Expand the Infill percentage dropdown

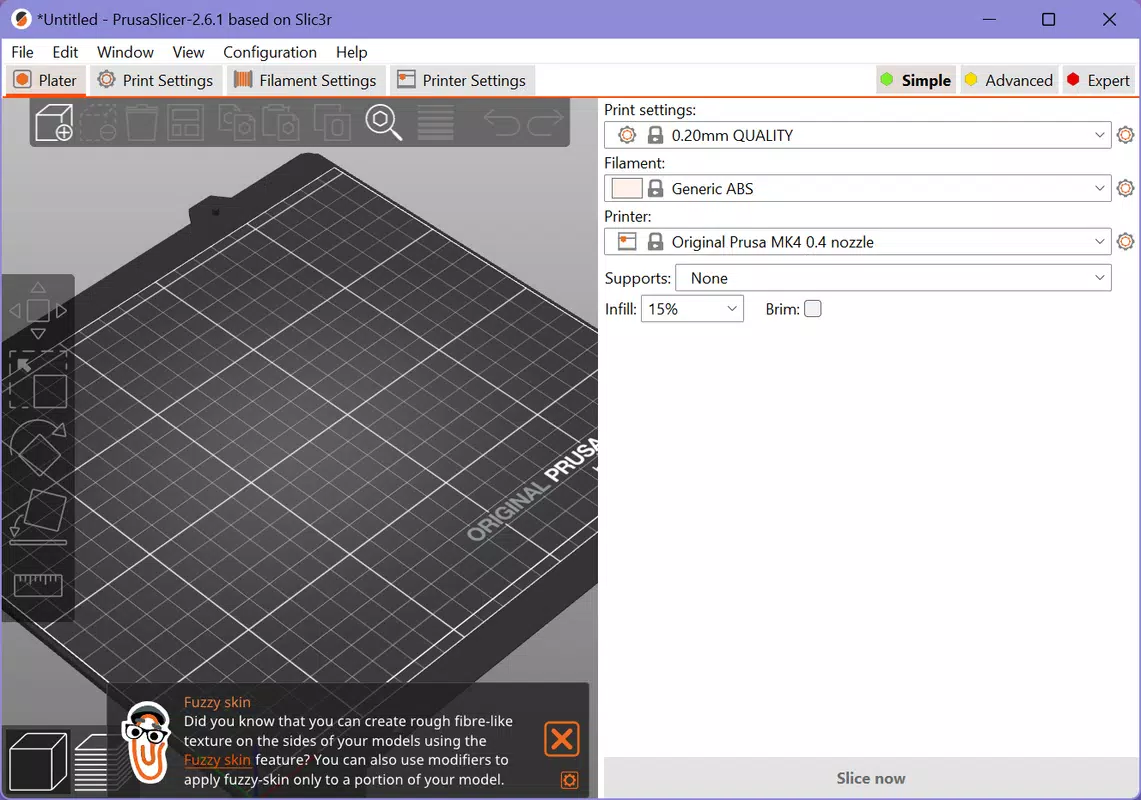692,309
